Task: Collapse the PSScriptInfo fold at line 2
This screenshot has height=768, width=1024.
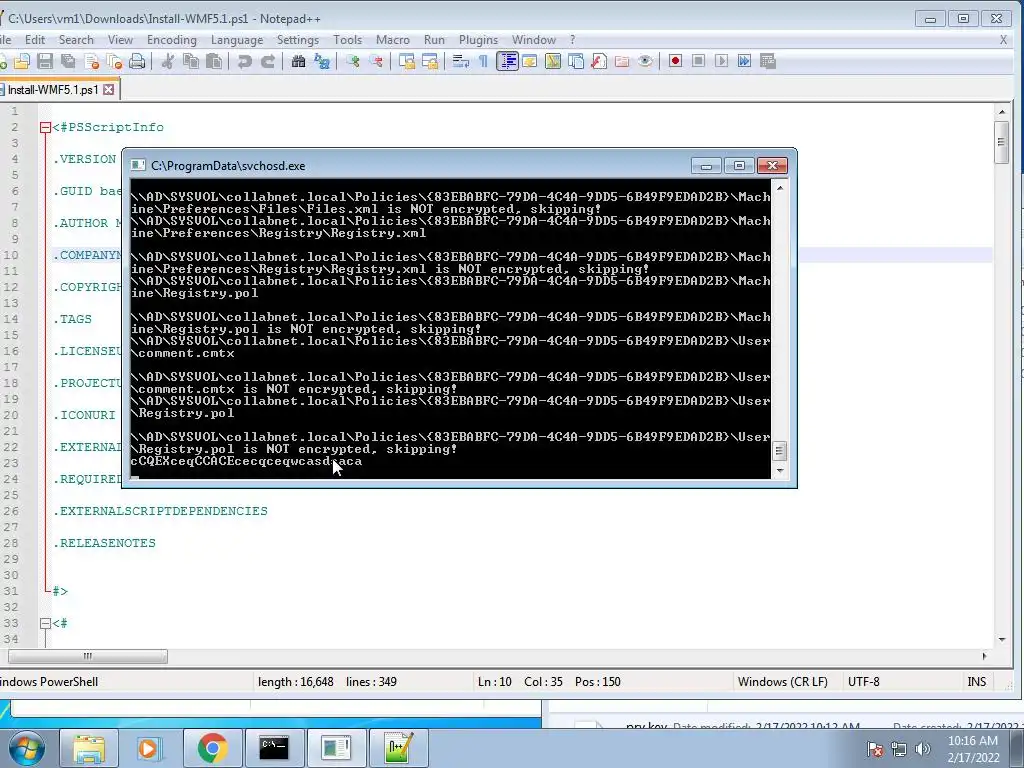Action: 45,128
